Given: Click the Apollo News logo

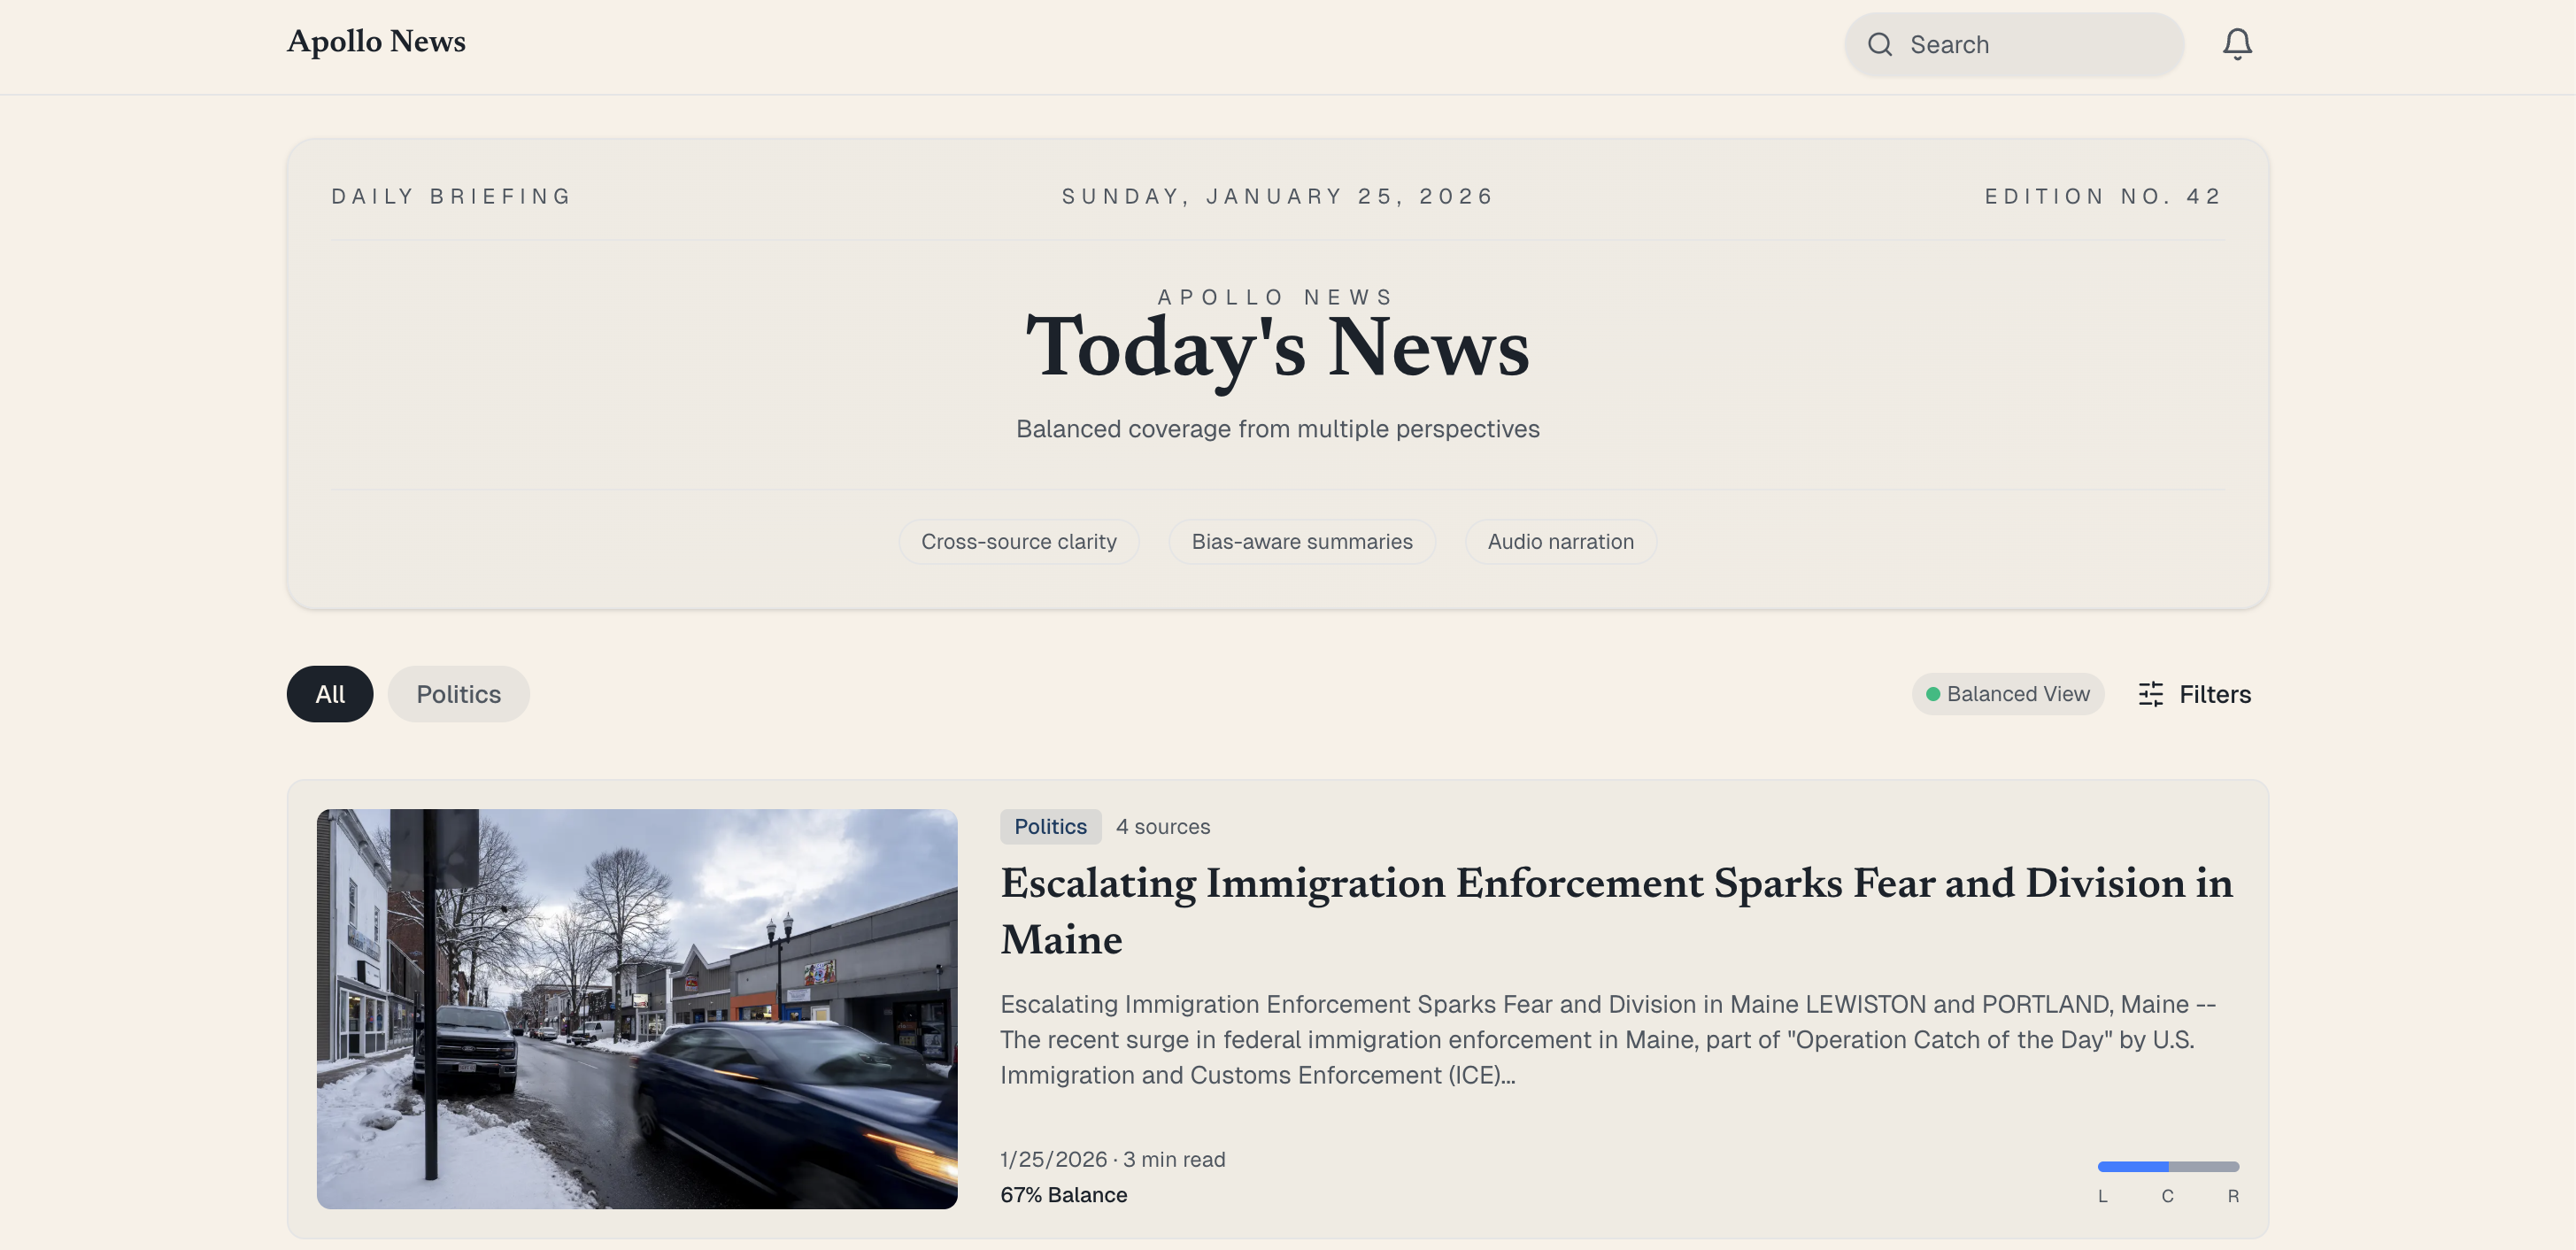Looking at the screenshot, I should (376, 42).
